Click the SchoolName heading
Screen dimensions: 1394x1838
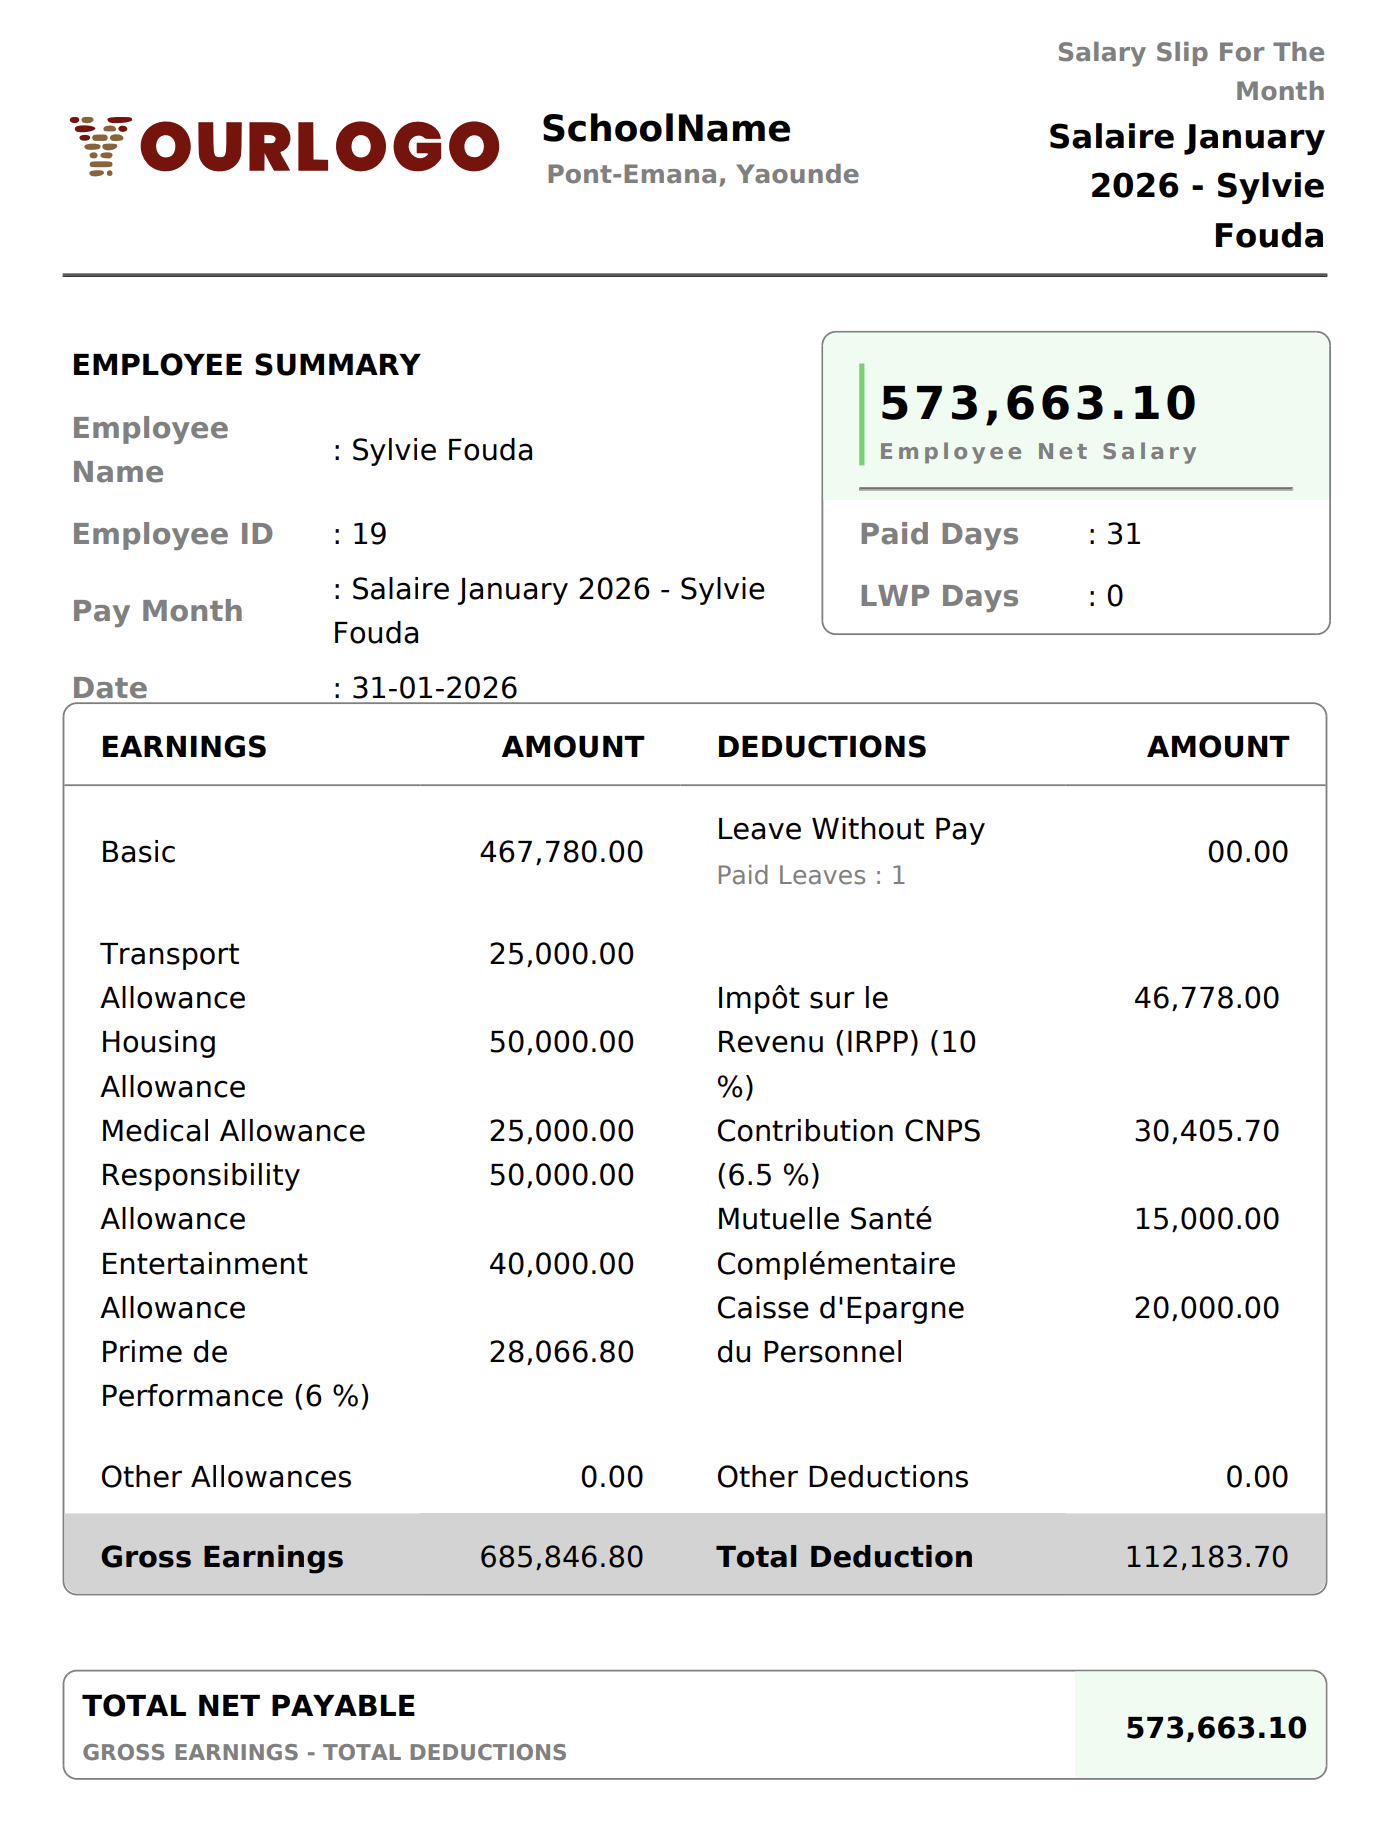[x=666, y=128]
